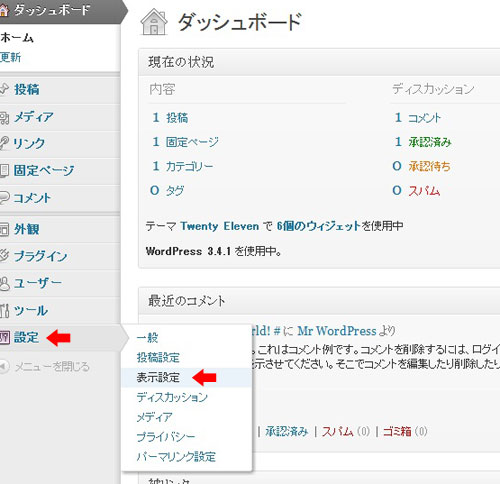Select 表示設定 from the settings submenu

pos(158,377)
